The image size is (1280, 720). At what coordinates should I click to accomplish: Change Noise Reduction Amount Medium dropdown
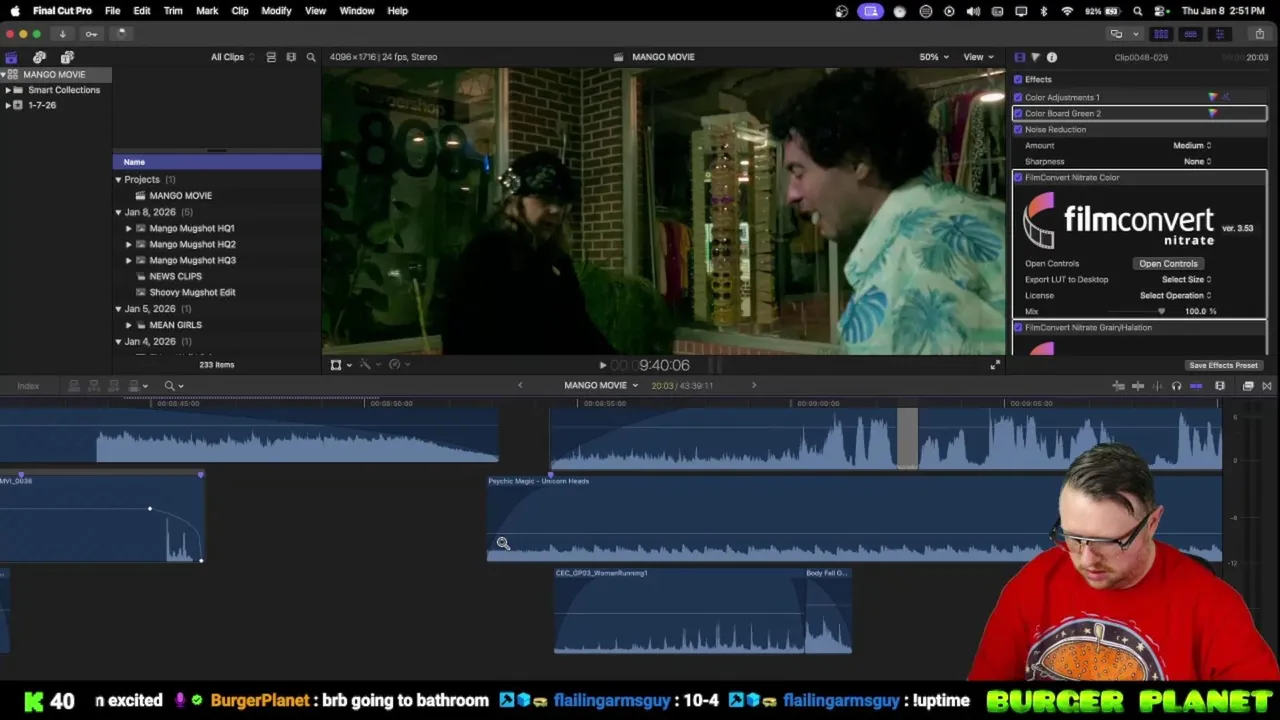pyautogui.click(x=1192, y=145)
